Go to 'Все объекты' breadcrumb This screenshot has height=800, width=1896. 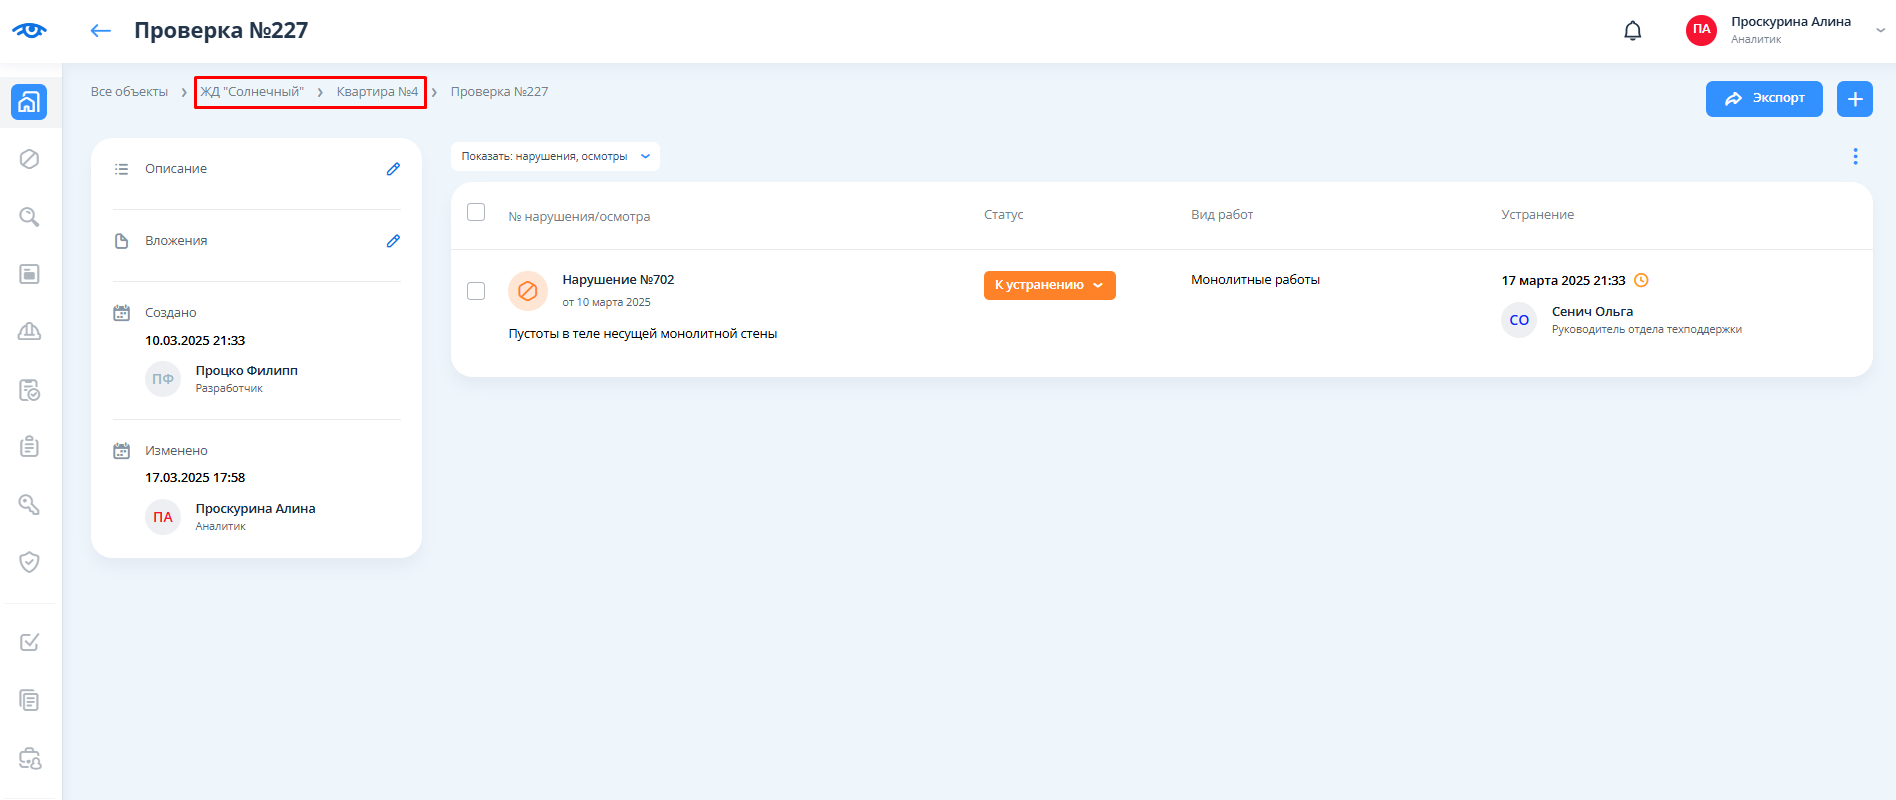(129, 92)
